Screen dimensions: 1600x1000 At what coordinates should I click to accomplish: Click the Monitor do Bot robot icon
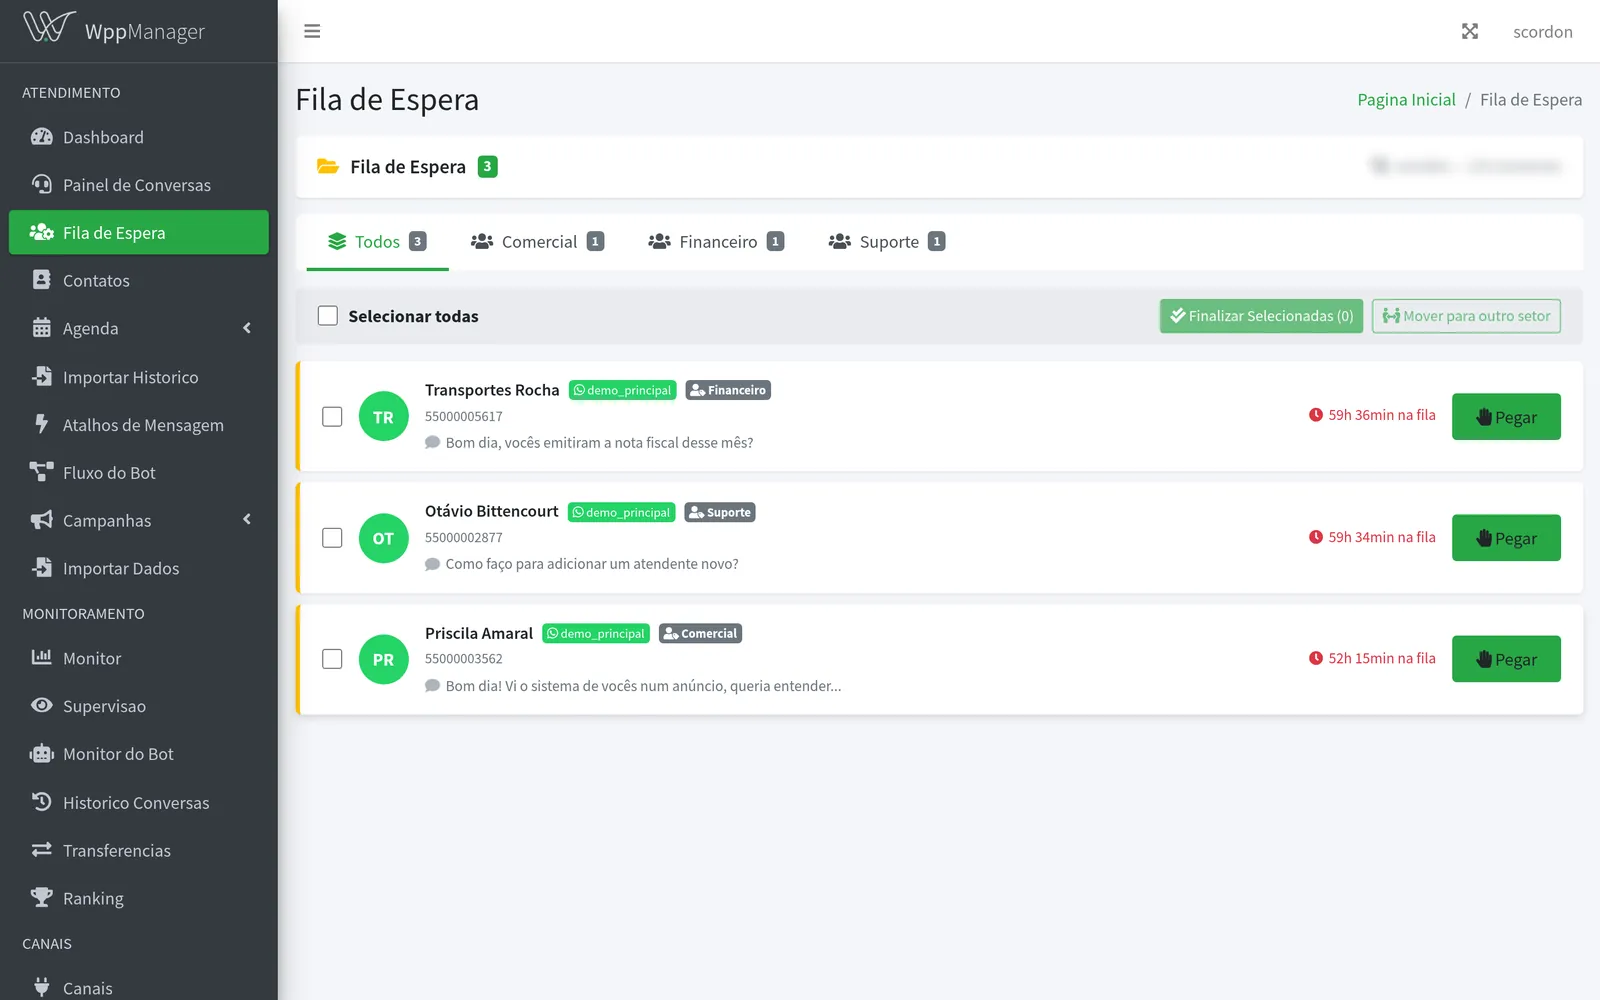[x=41, y=754]
